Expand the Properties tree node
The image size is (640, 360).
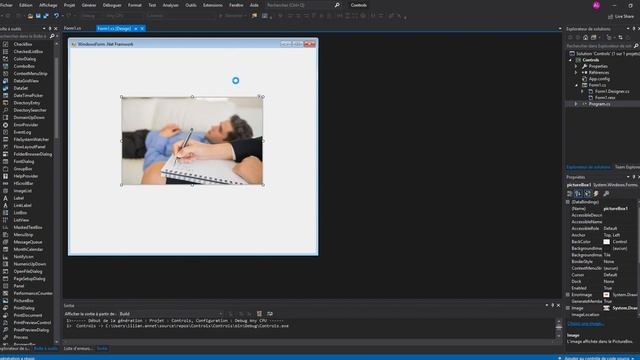(576, 66)
